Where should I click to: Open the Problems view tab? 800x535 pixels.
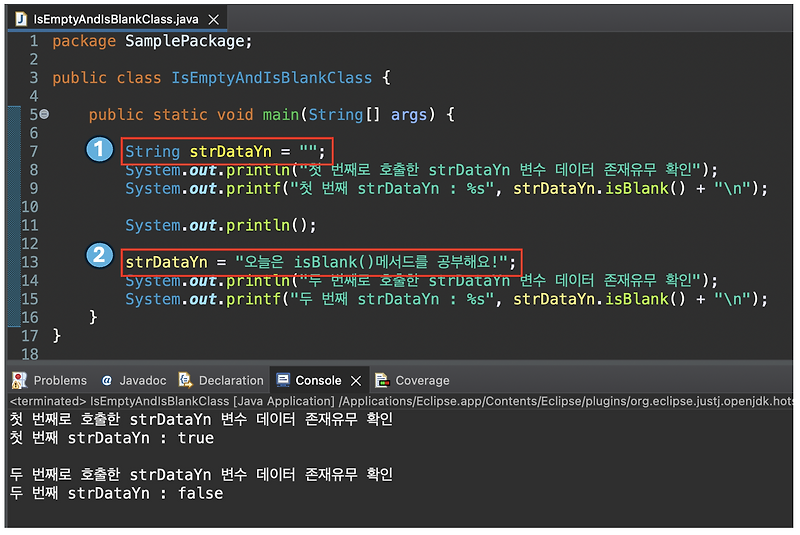[49, 381]
